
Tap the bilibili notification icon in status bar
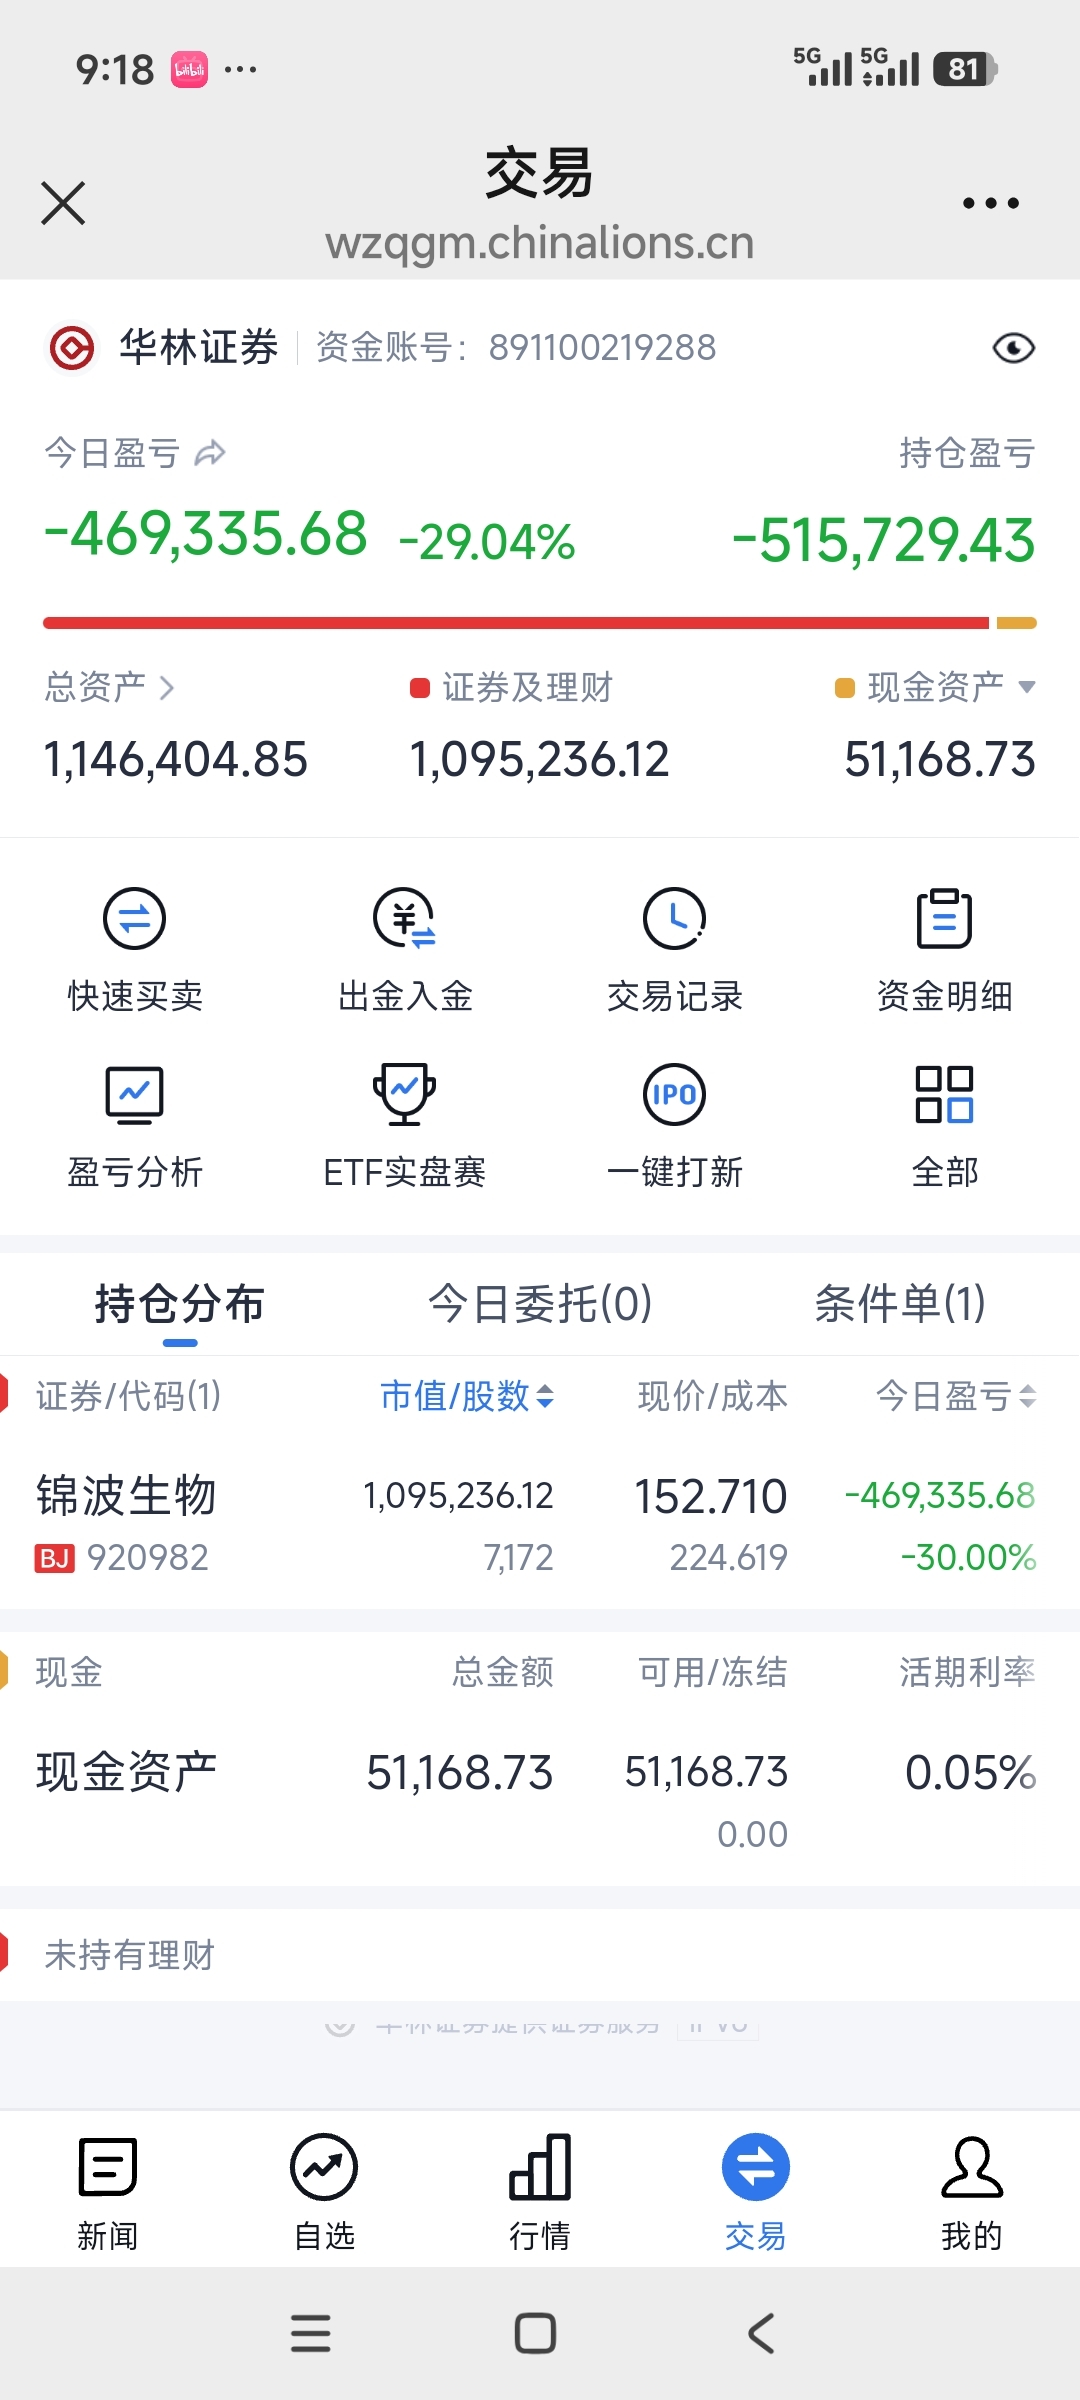coord(189,69)
